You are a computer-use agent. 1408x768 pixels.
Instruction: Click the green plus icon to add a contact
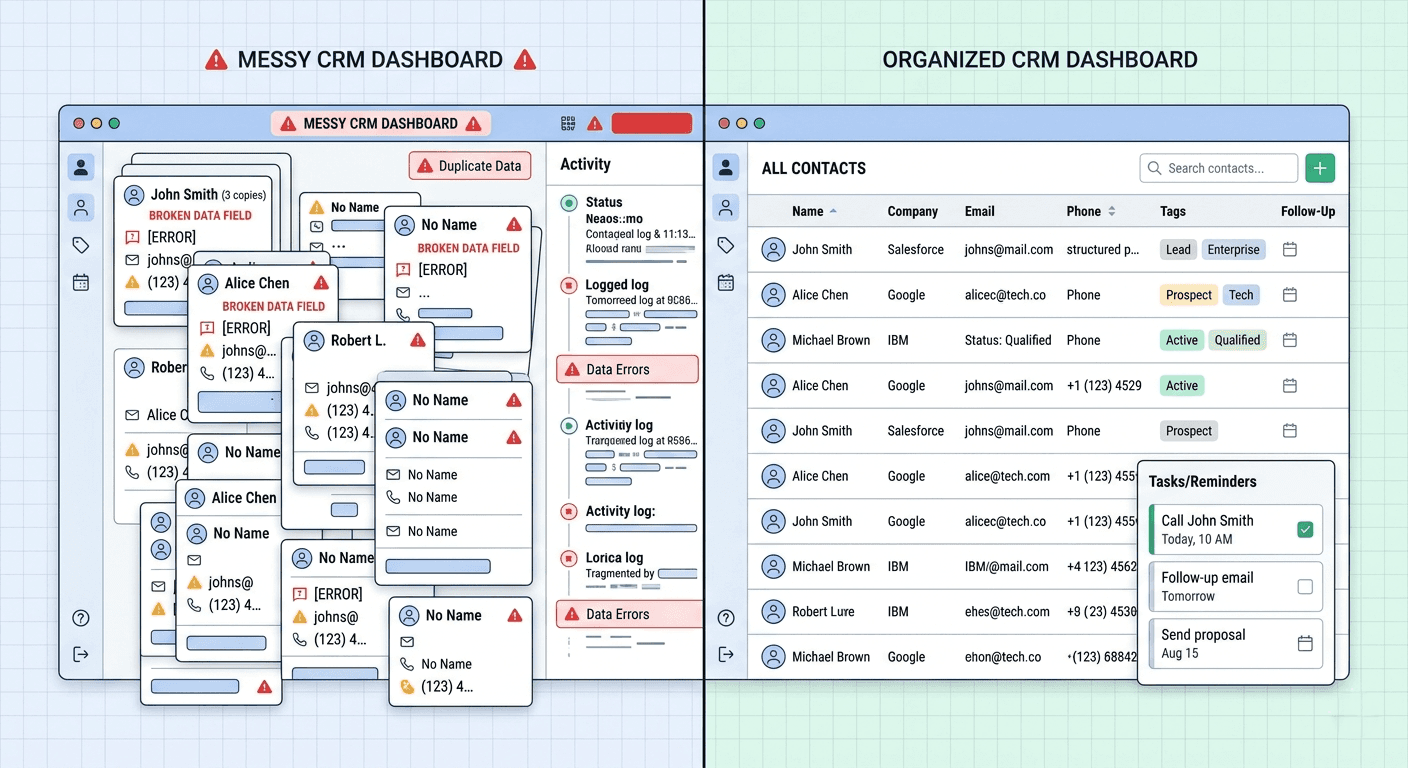1320,167
